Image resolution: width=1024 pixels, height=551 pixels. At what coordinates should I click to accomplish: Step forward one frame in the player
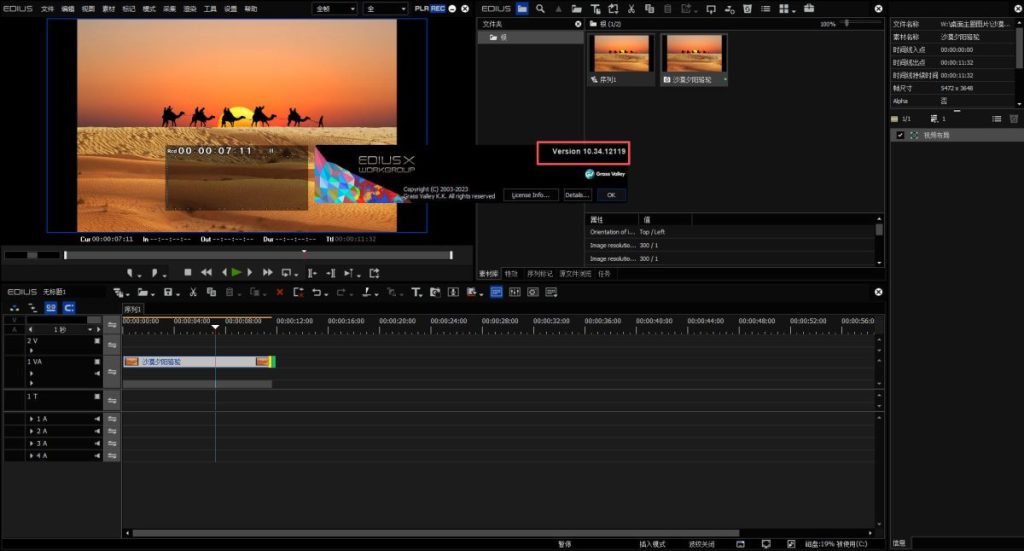(249, 272)
